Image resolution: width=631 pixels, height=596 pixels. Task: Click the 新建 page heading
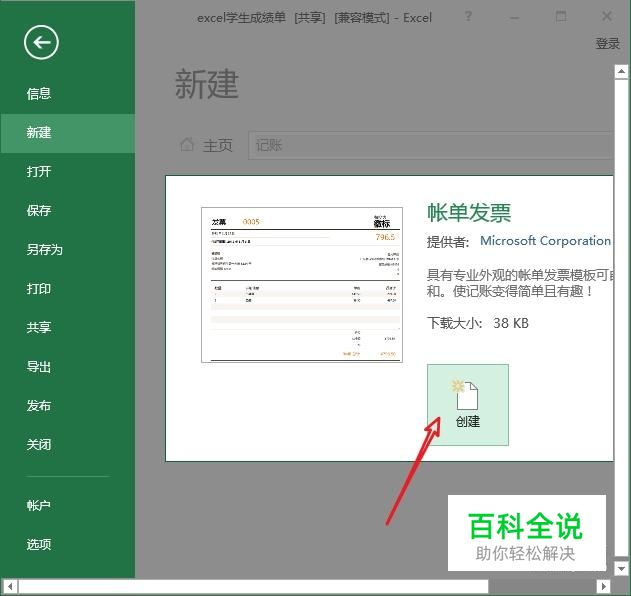tap(207, 84)
